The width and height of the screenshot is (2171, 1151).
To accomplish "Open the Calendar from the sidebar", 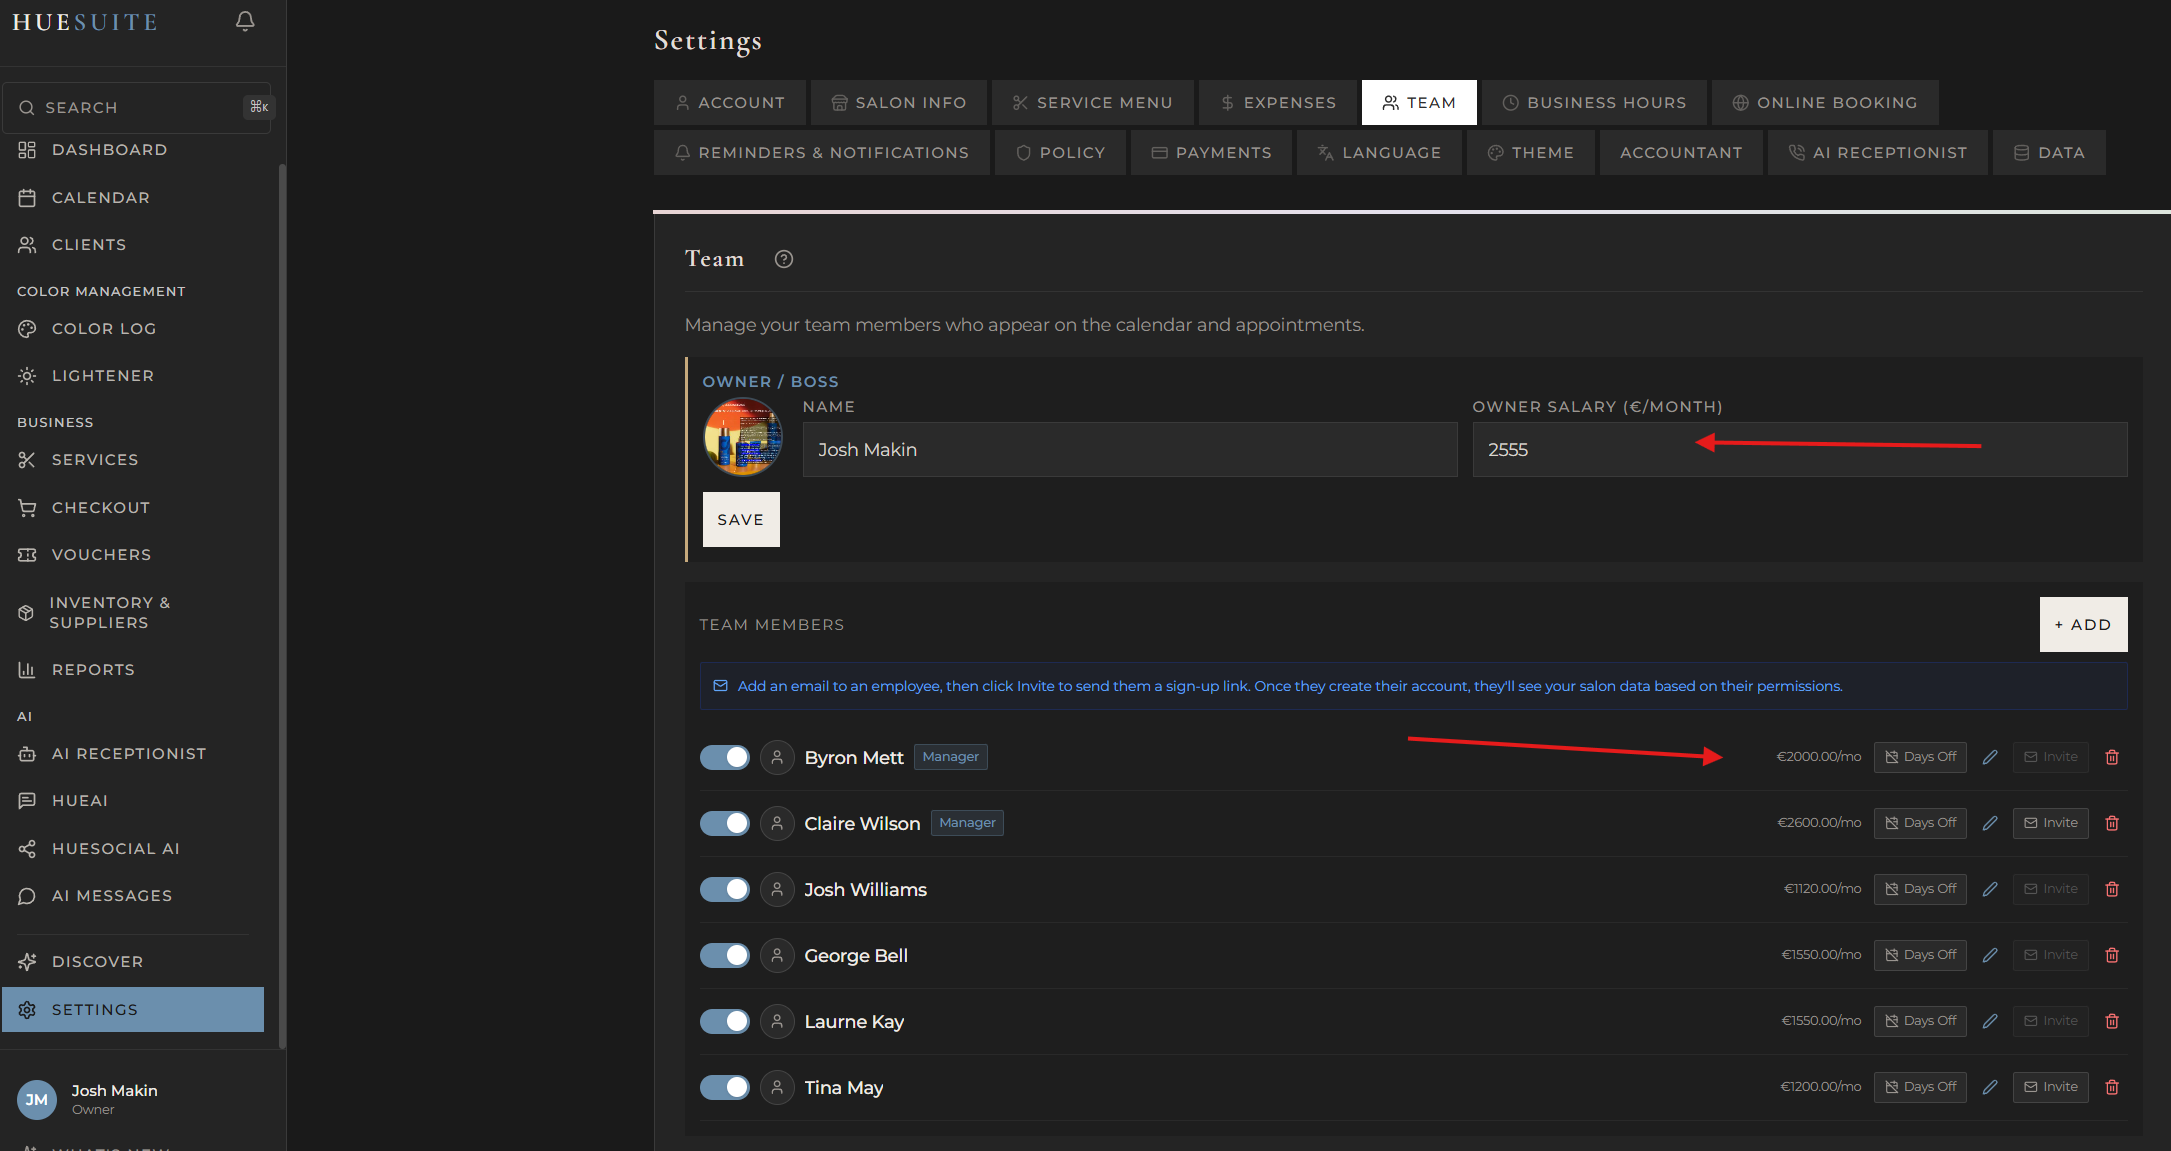I will [x=99, y=197].
